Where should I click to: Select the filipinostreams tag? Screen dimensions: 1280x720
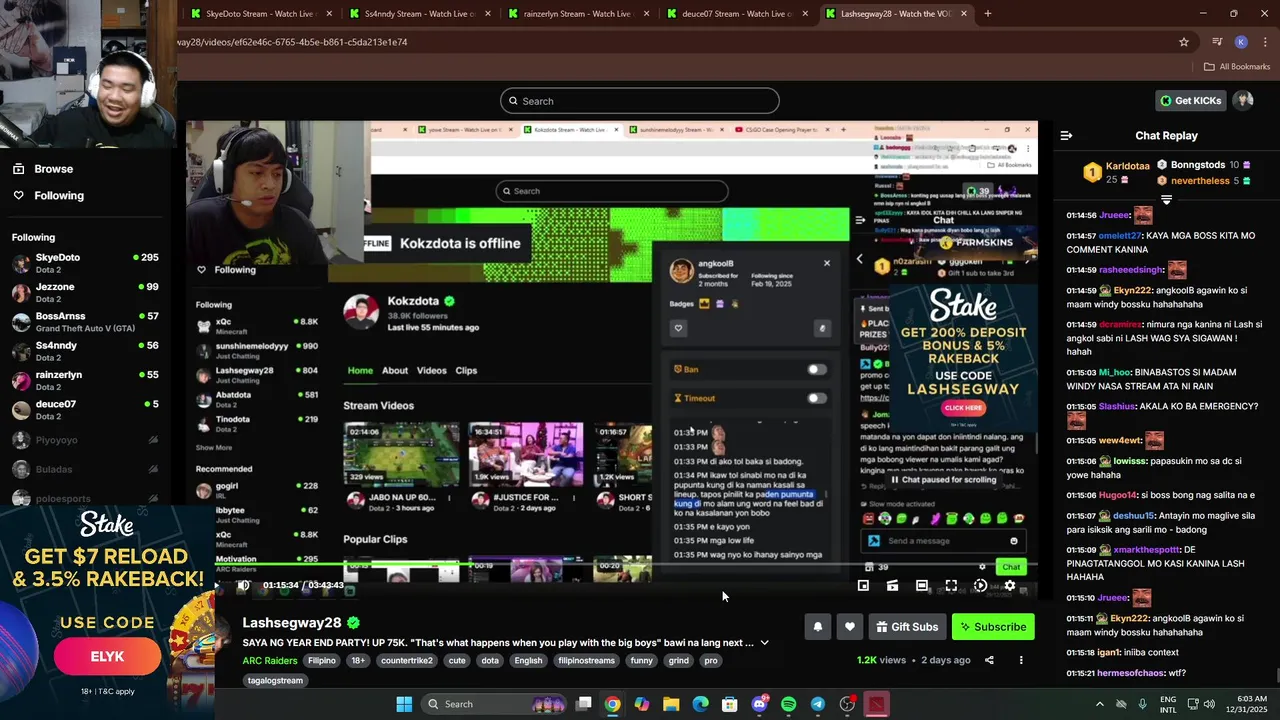click(586, 661)
